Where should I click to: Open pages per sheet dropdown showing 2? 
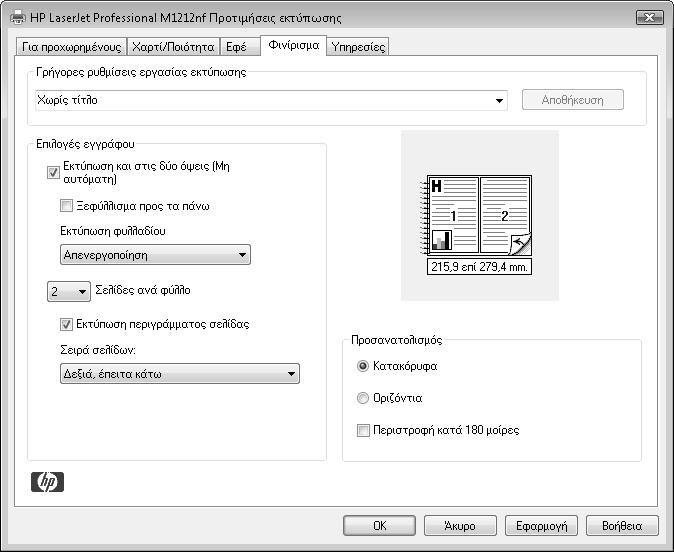pos(69,291)
